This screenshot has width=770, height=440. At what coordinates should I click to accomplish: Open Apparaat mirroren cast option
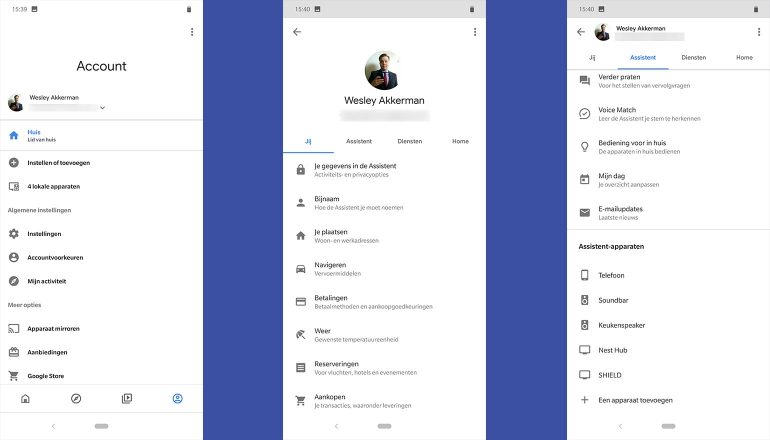point(53,328)
